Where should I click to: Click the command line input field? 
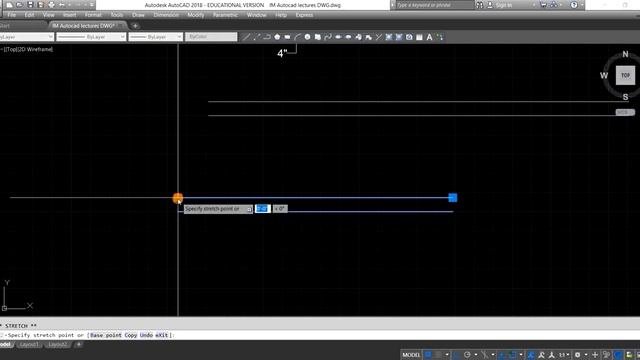(x=320, y=335)
